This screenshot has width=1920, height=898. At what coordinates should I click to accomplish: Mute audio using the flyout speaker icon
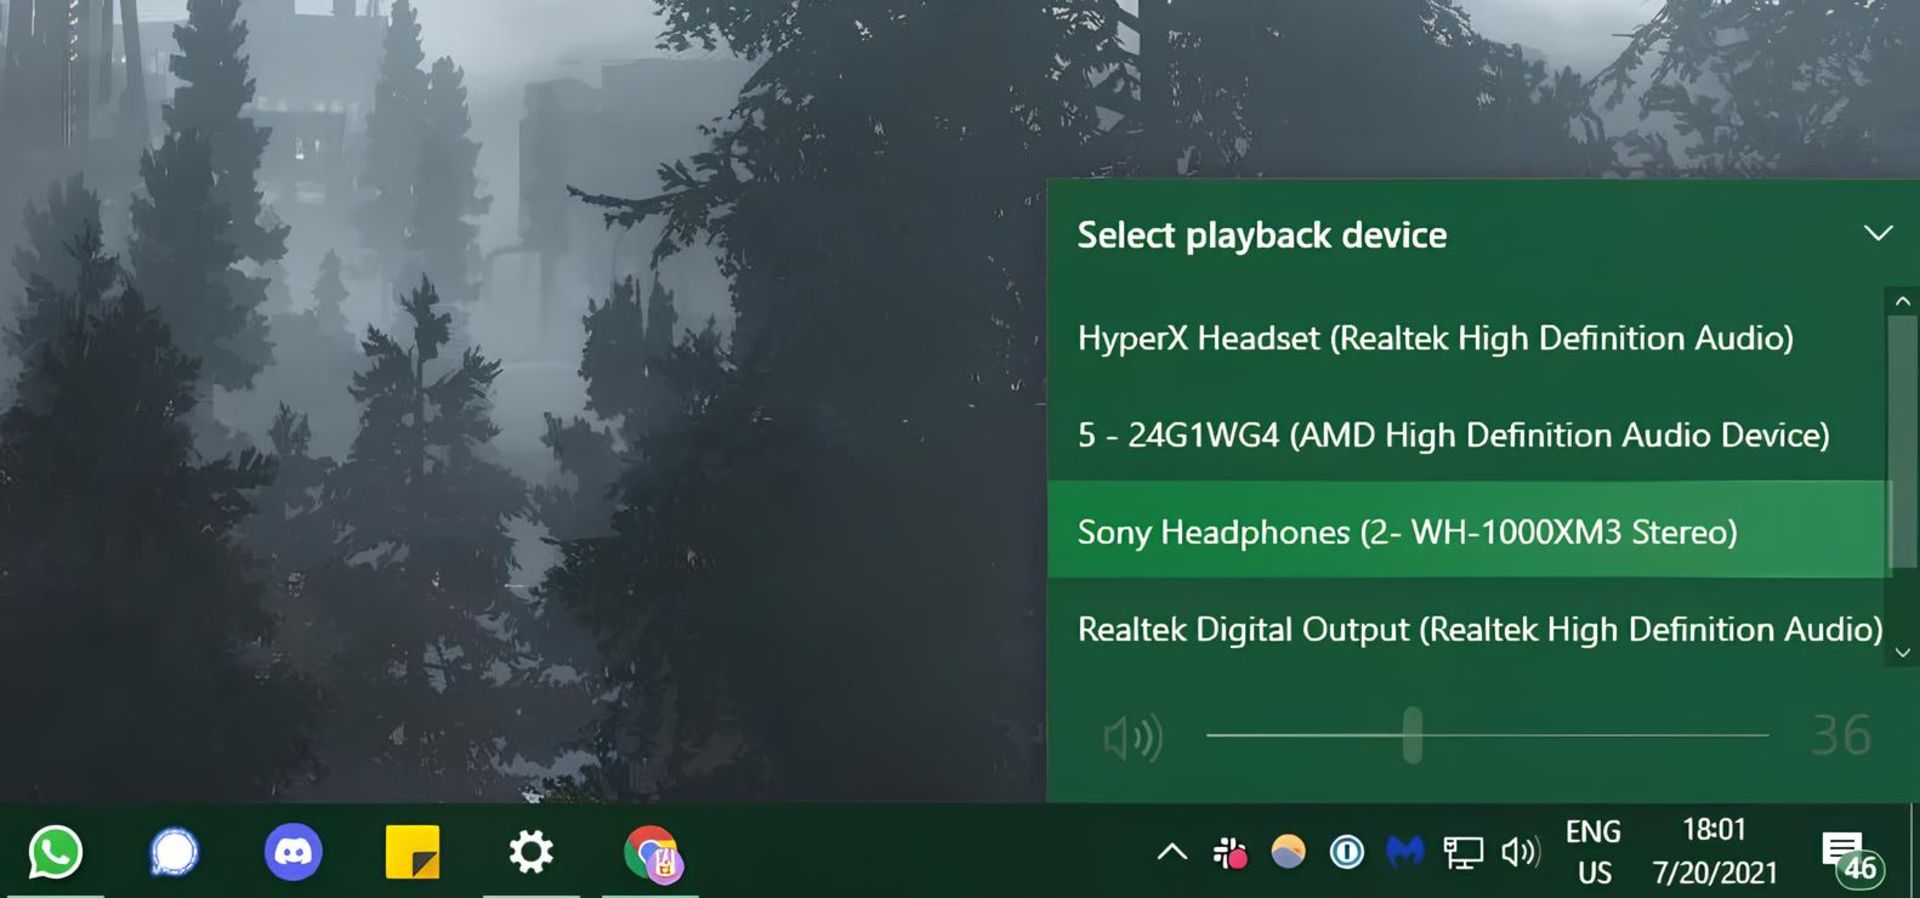[x=1132, y=738]
